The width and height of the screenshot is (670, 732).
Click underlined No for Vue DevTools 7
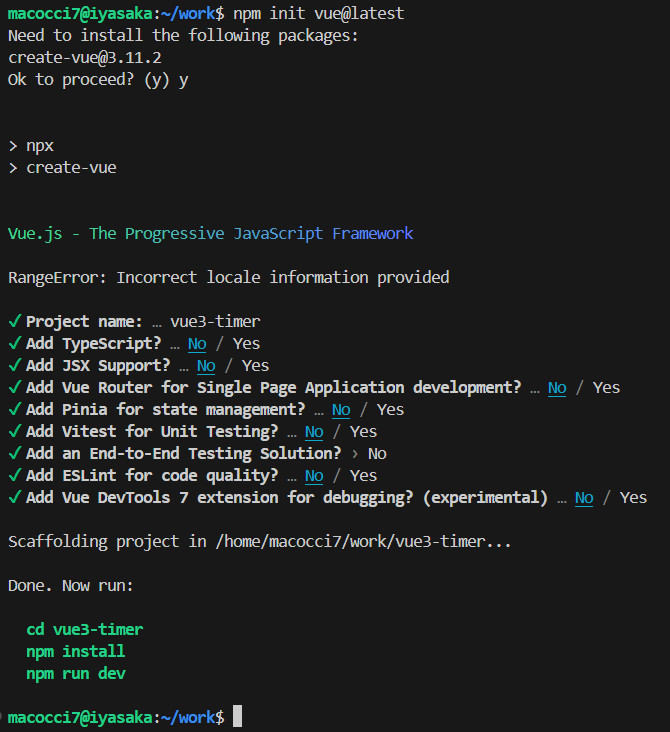(584, 497)
